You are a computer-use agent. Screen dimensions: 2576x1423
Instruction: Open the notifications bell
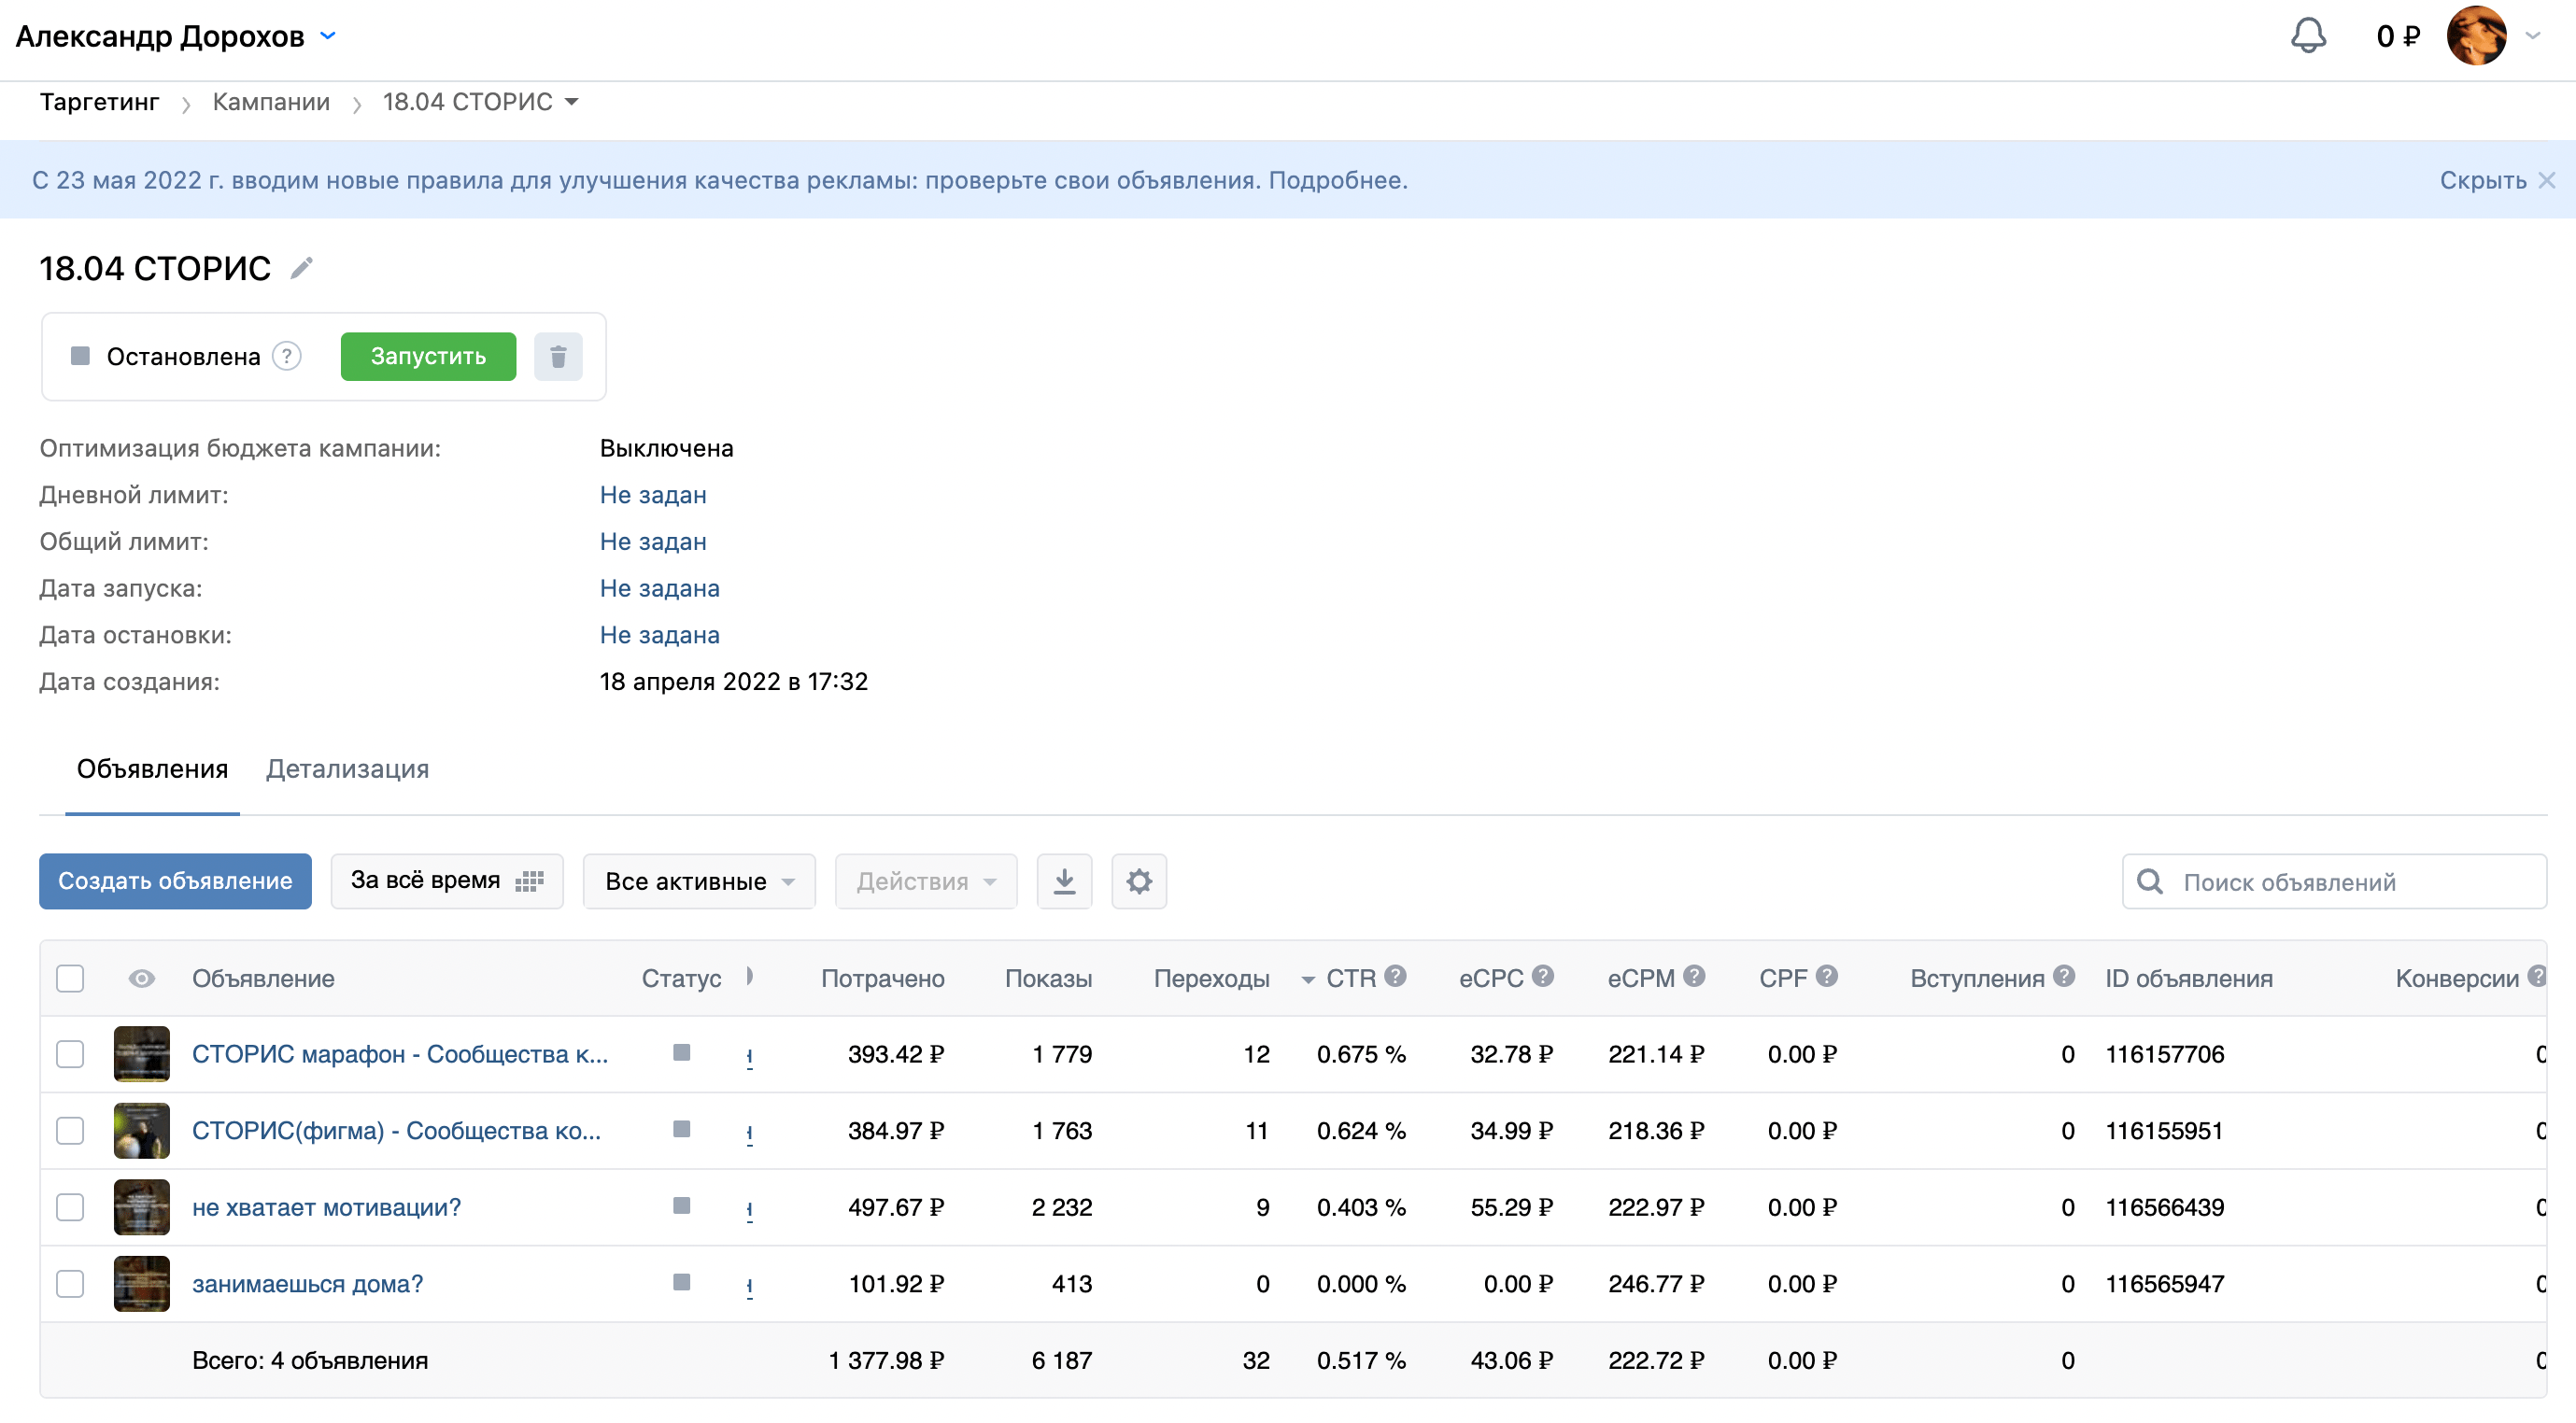(x=2308, y=36)
